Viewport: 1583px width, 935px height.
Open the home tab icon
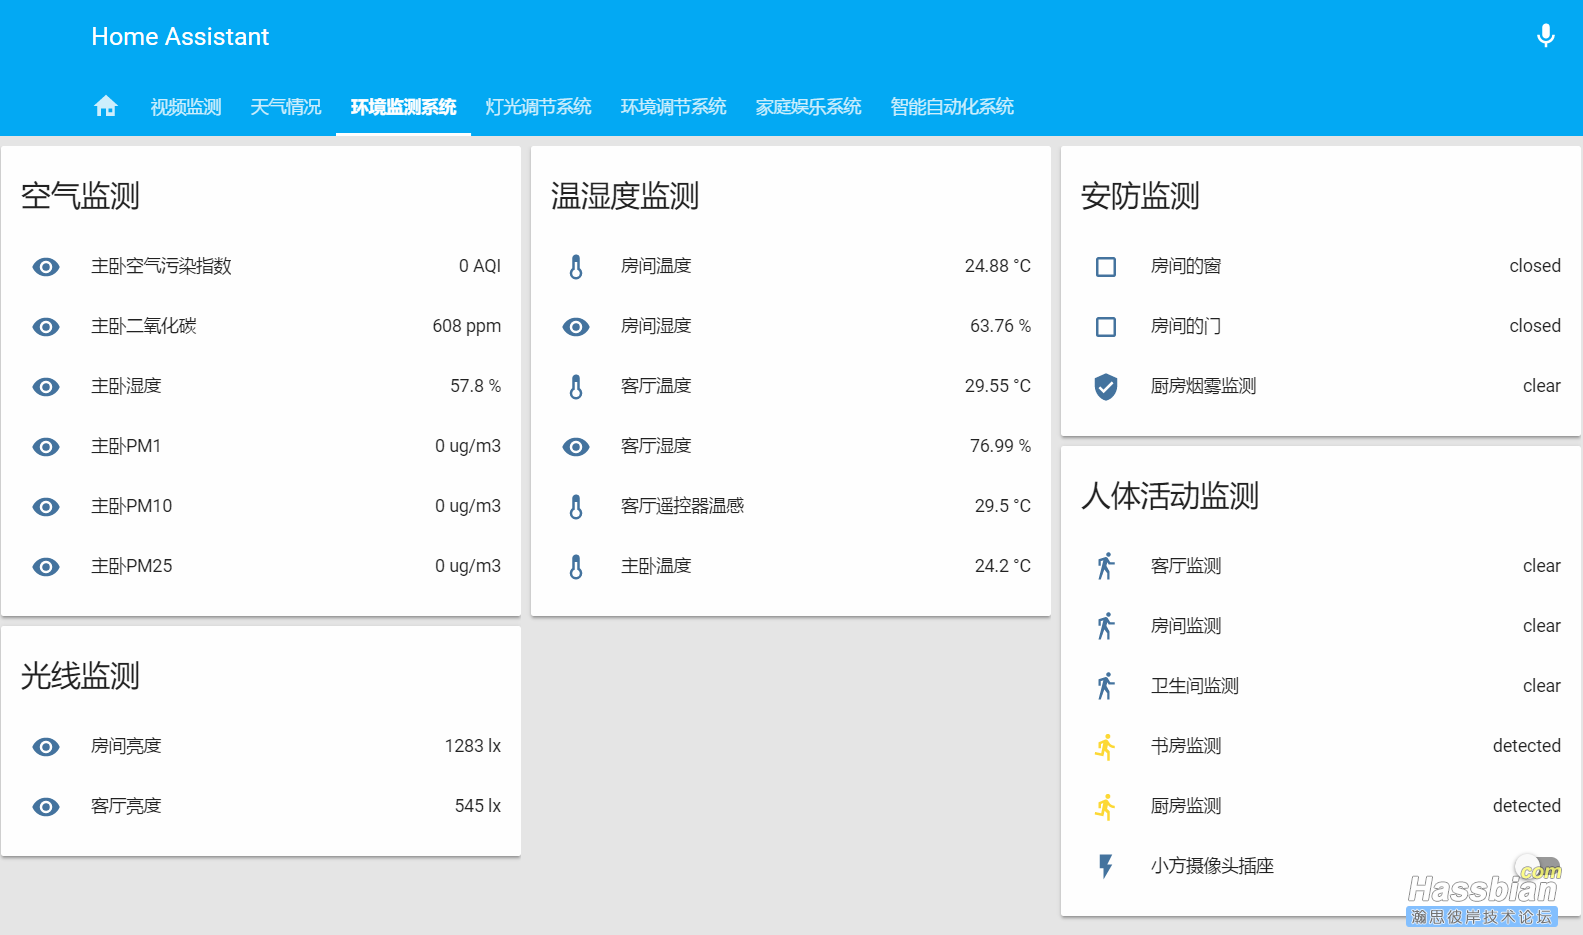click(x=105, y=106)
